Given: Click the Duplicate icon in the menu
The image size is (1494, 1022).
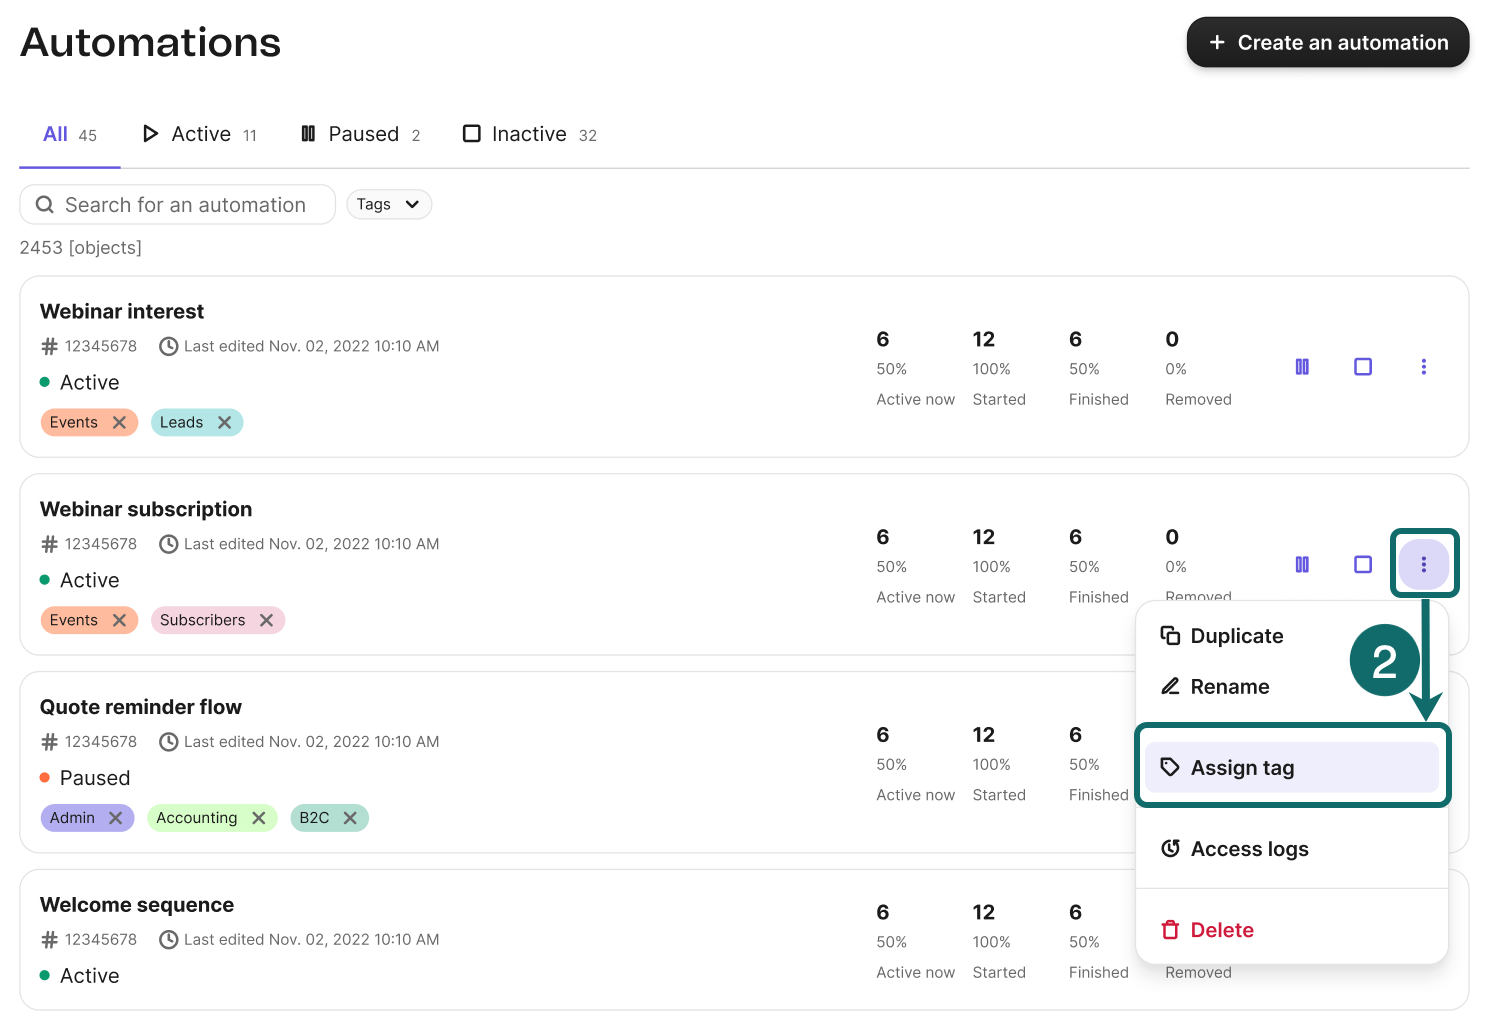Looking at the screenshot, I should click(1170, 635).
